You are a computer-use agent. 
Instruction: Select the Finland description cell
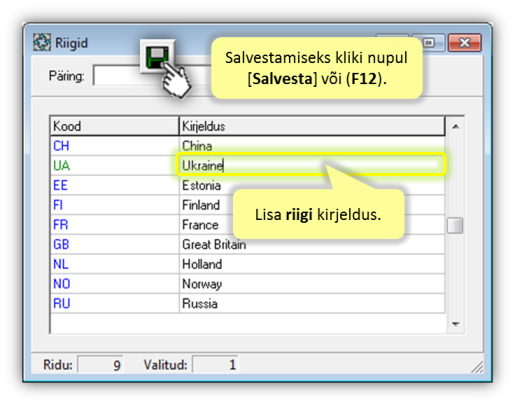(x=312, y=205)
